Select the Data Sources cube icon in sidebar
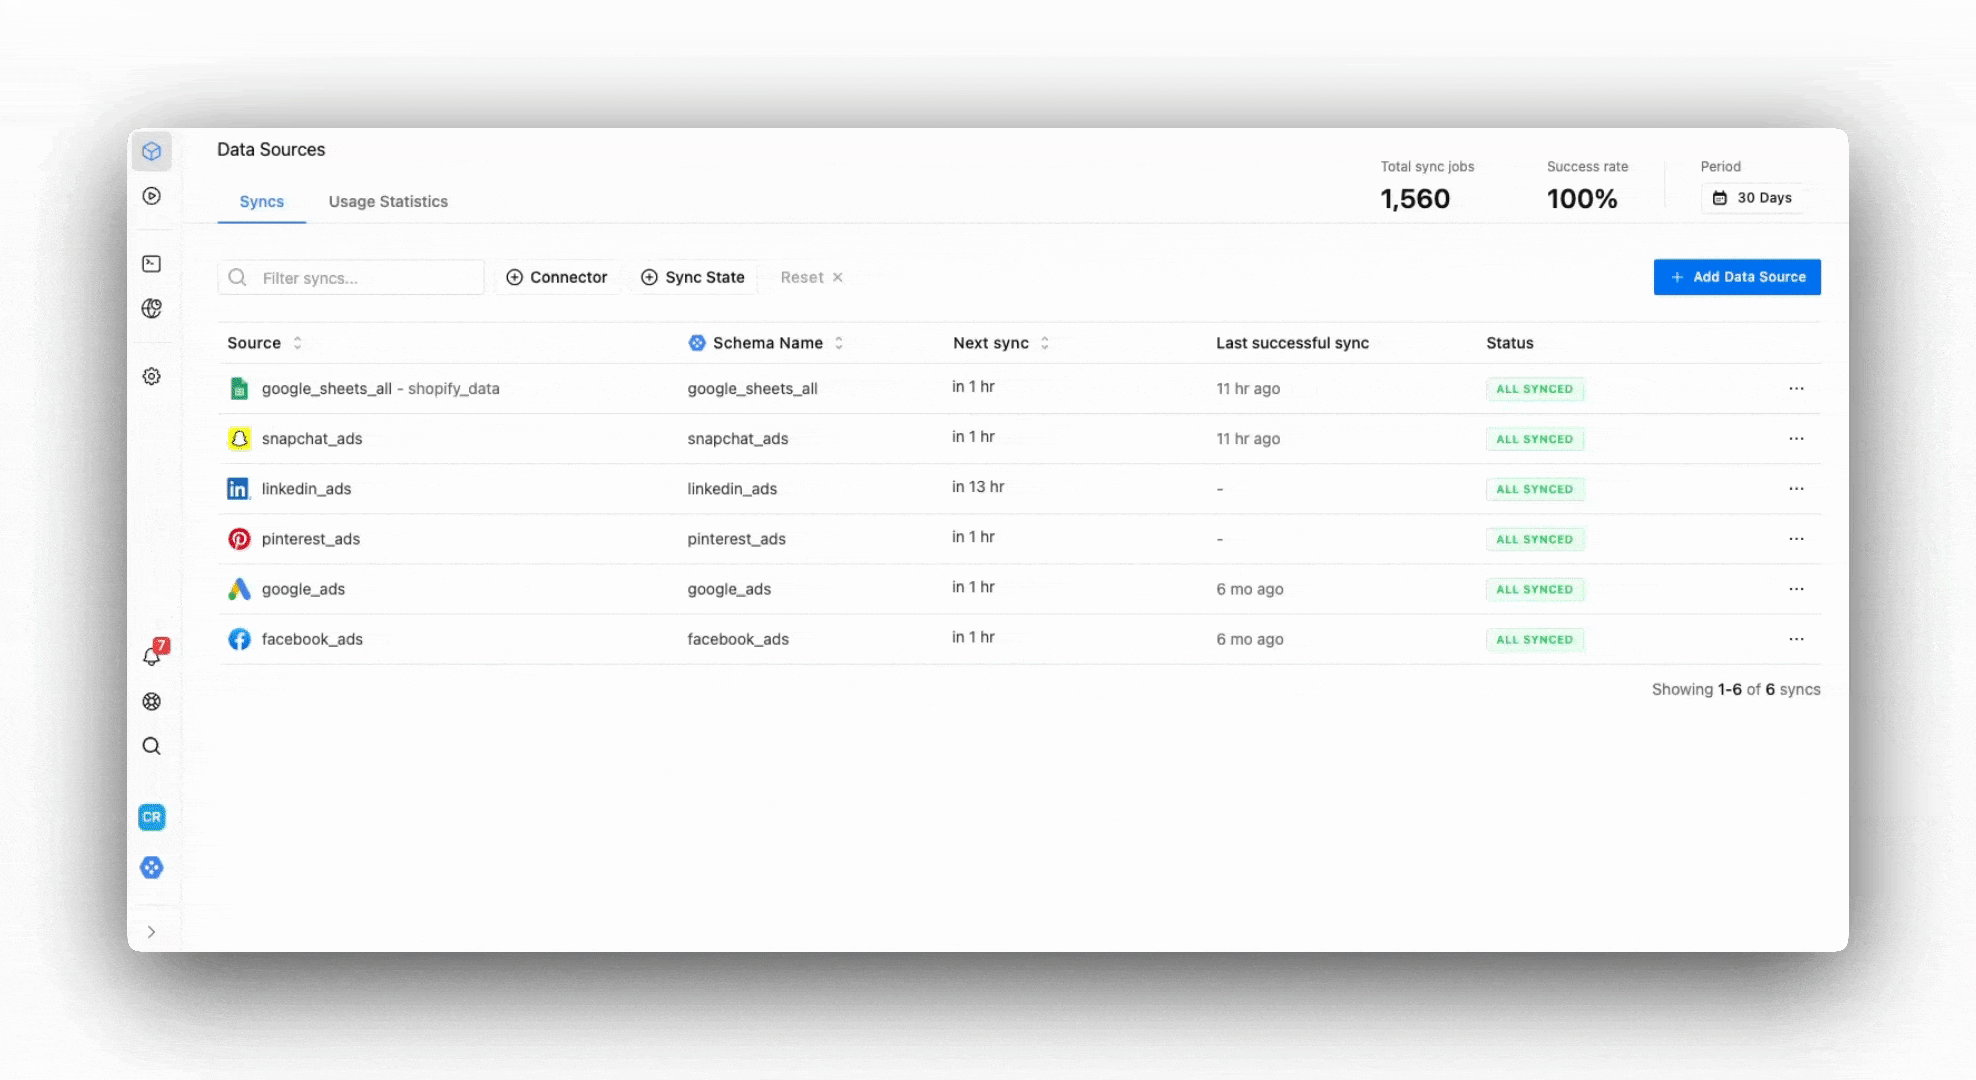The height and width of the screenshot is (1080, 1976). 152,152
